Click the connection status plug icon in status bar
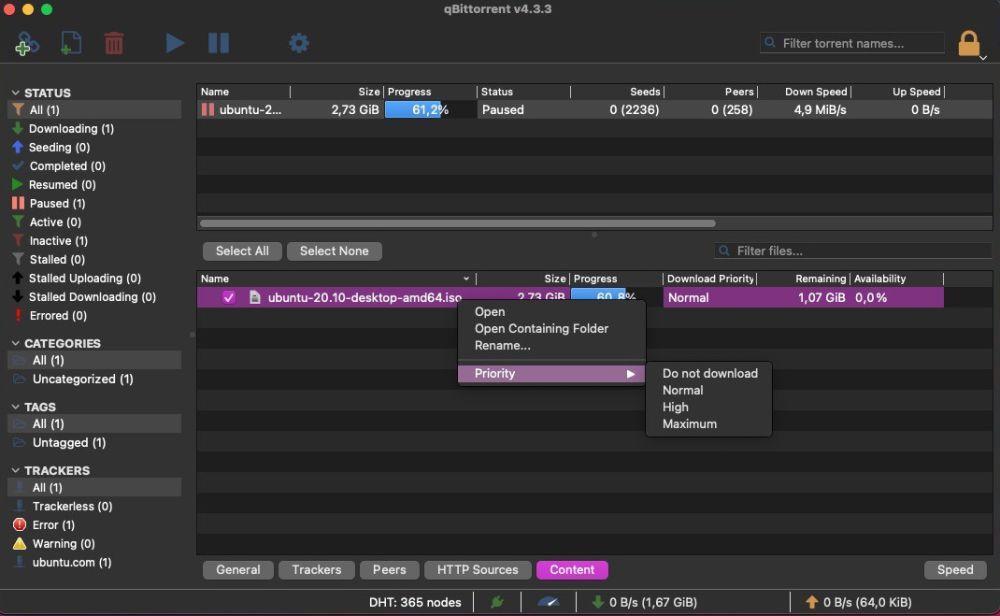 (x=497, y=602)
